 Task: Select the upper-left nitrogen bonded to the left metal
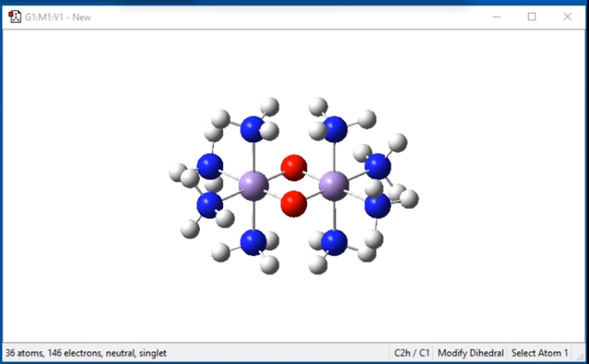click(x=210, y=166)
